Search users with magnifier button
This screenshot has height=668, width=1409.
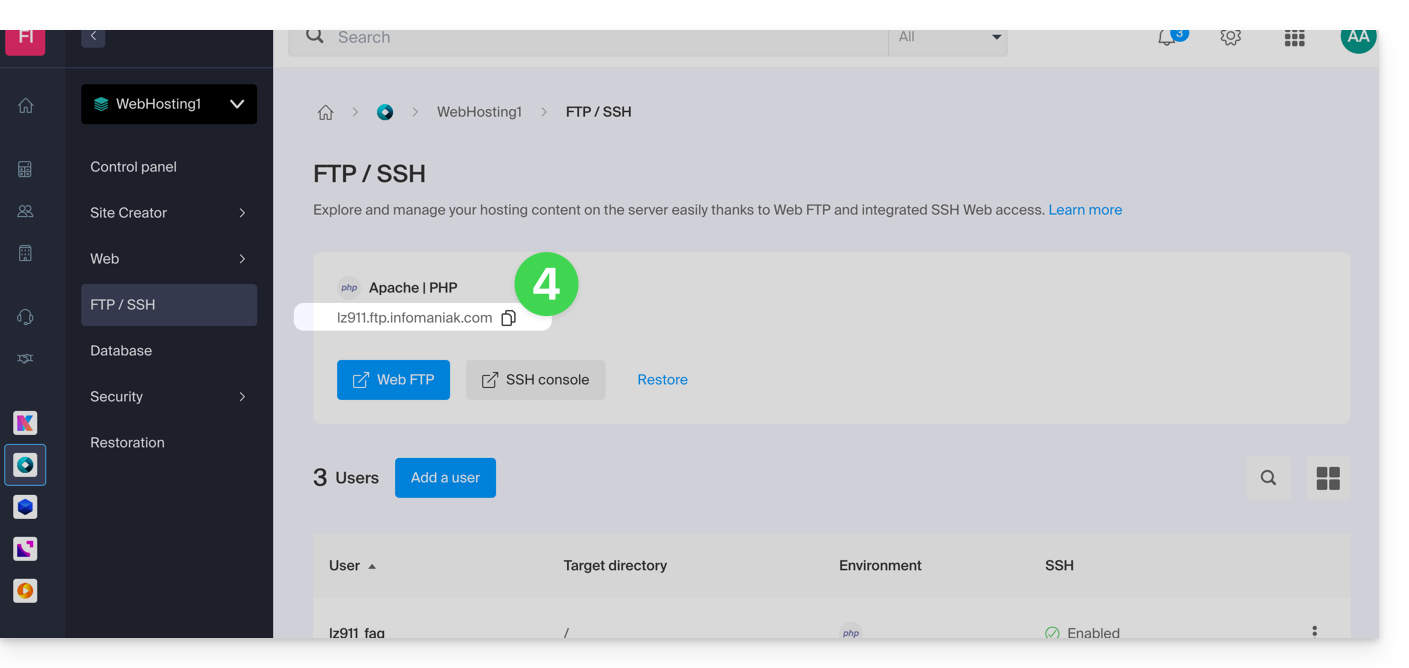(x=1268, y=478)
